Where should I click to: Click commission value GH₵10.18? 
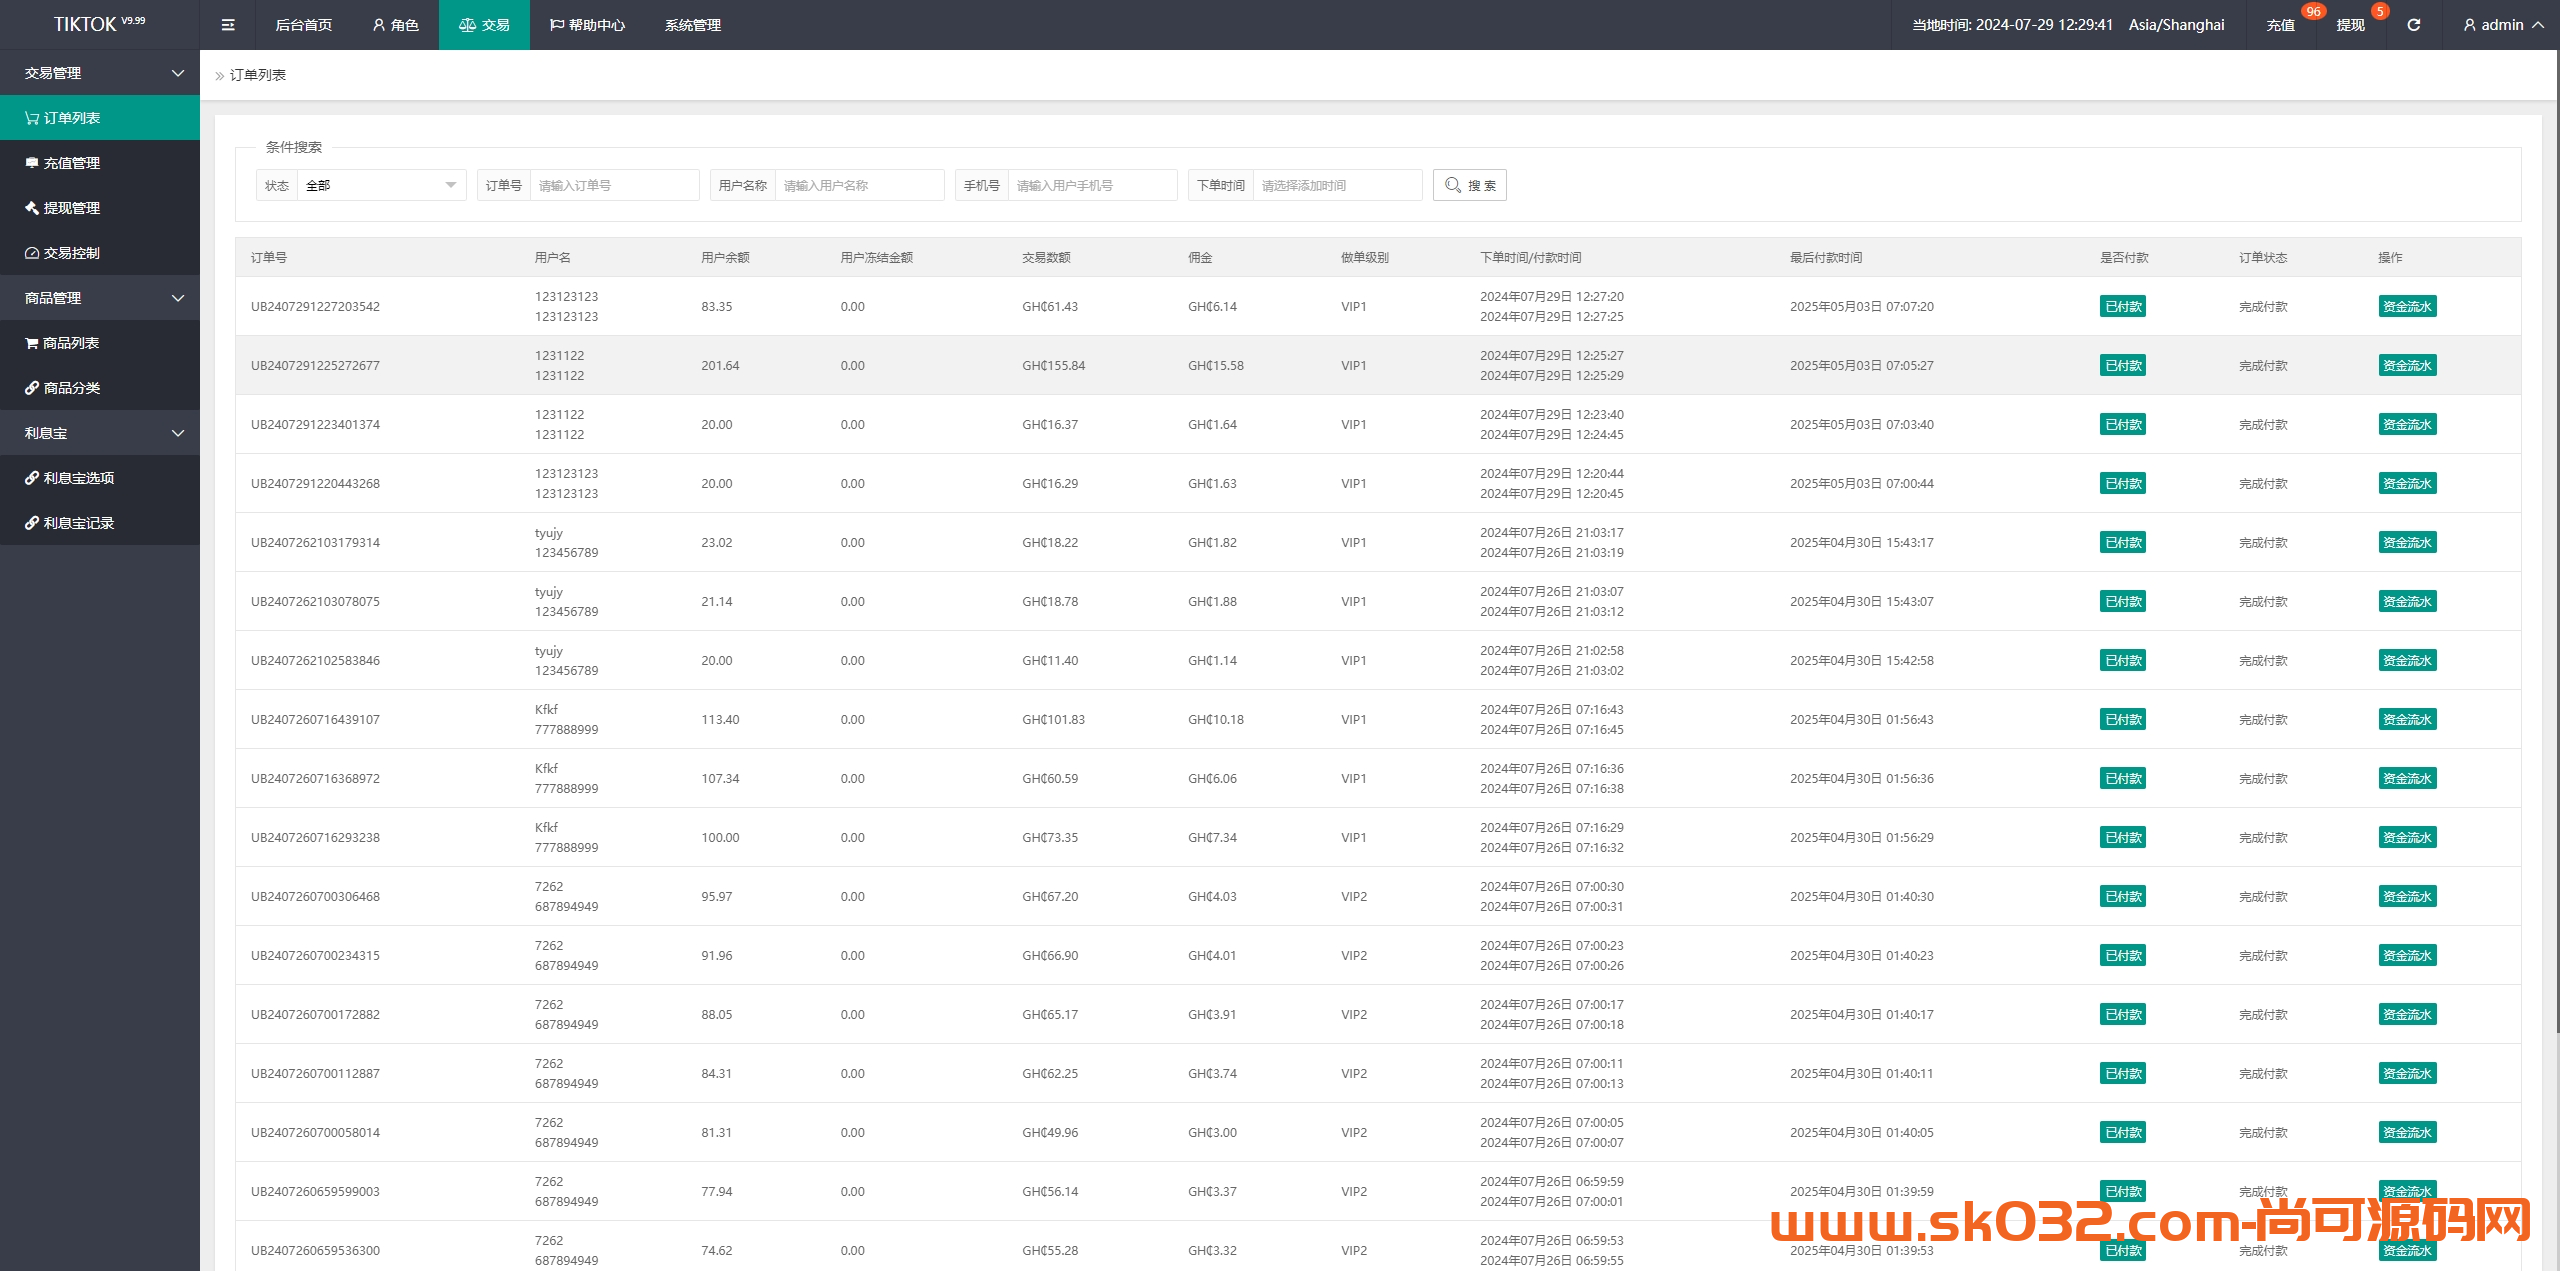pos(1216,719)
